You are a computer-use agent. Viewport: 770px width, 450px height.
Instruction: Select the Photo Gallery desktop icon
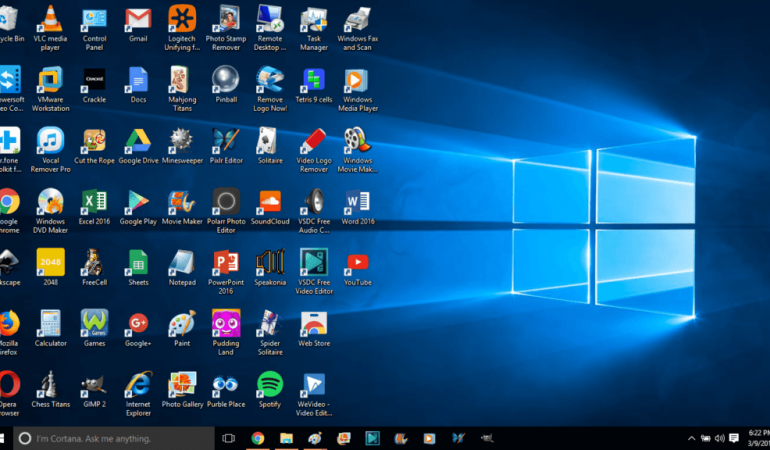click(182, 384)
